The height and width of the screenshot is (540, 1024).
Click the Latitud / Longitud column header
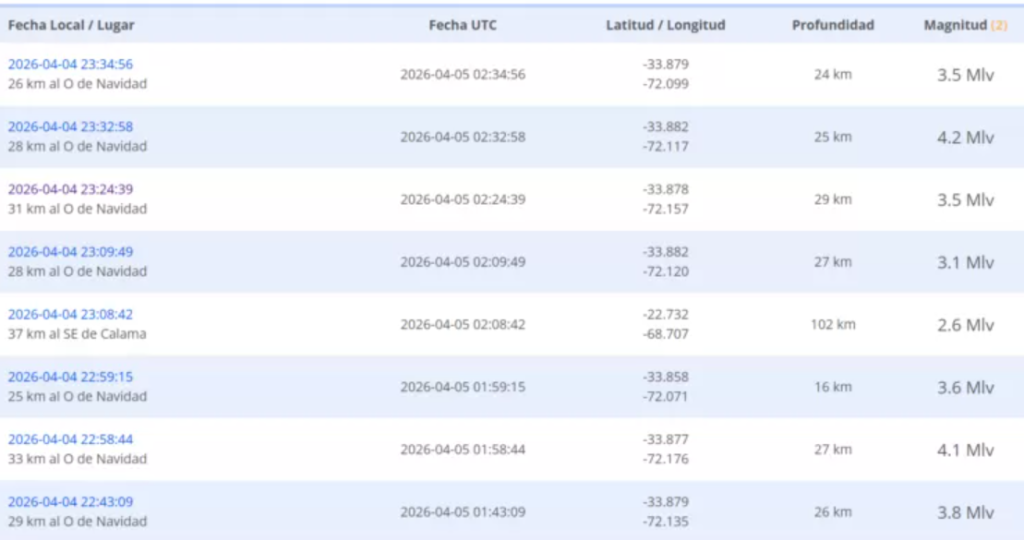[665, 25]
